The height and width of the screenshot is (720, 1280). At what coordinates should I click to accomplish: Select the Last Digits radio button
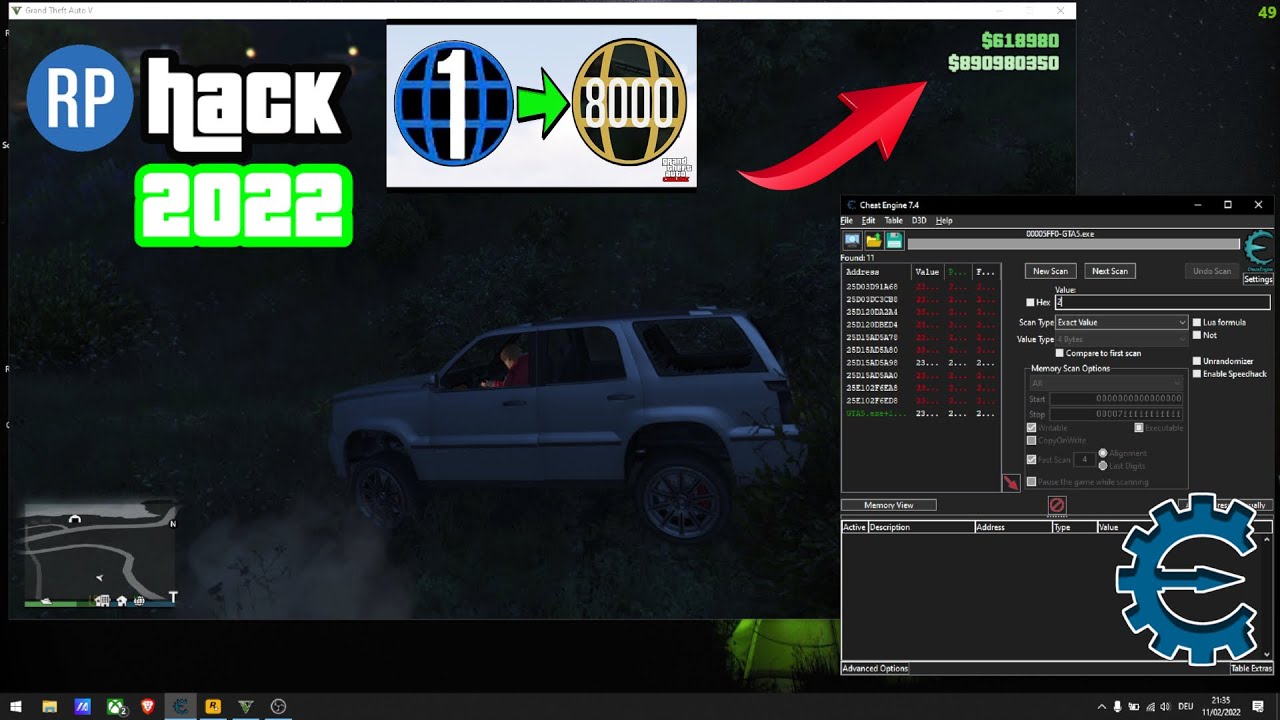[1103, 466]
